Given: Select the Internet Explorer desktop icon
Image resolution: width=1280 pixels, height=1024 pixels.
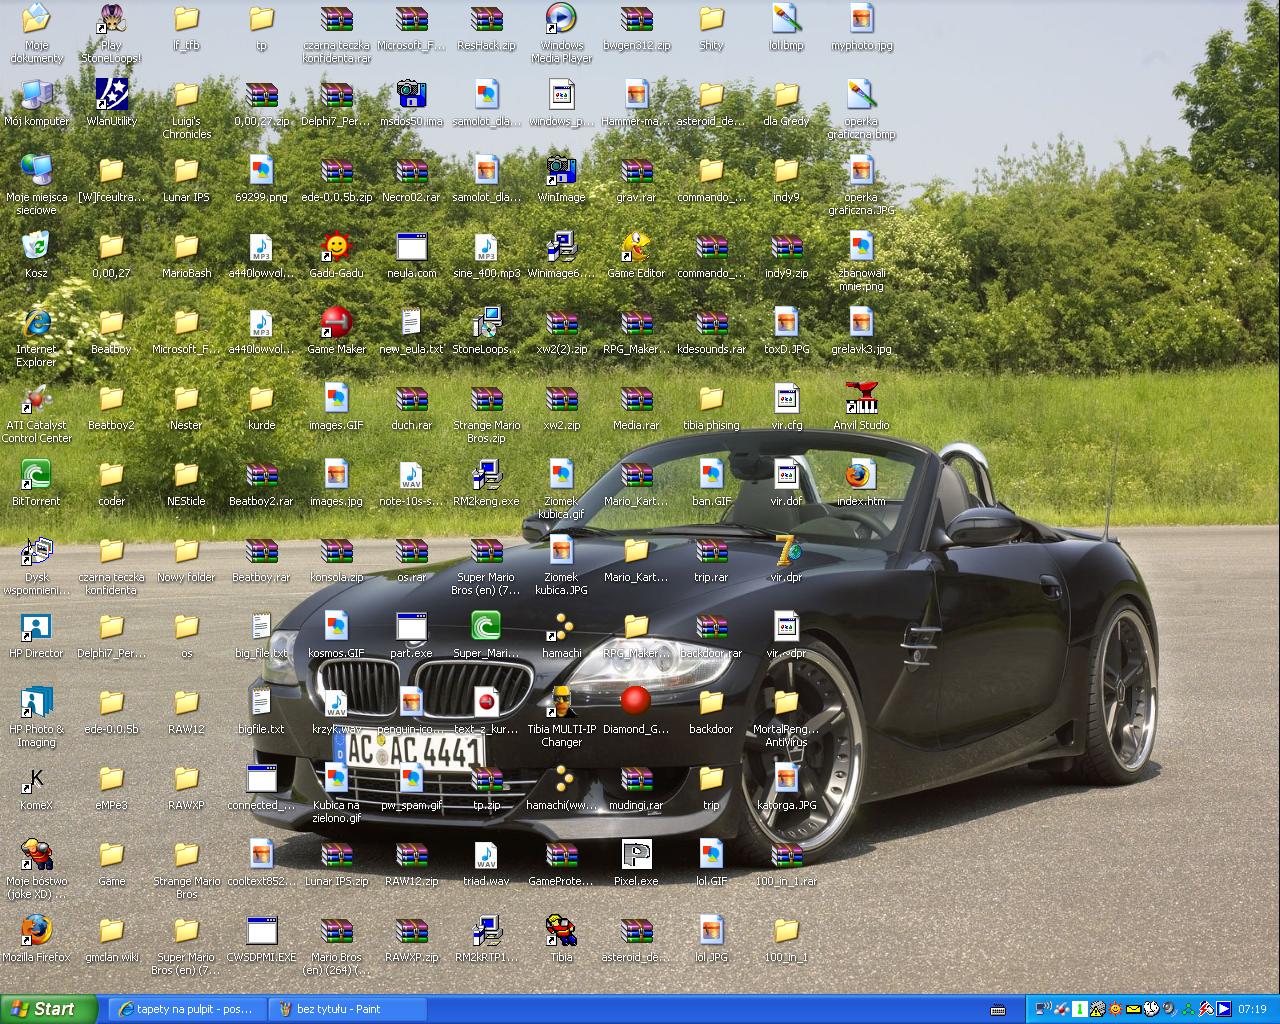Looking at the screenshot, I should pos(36,324).
